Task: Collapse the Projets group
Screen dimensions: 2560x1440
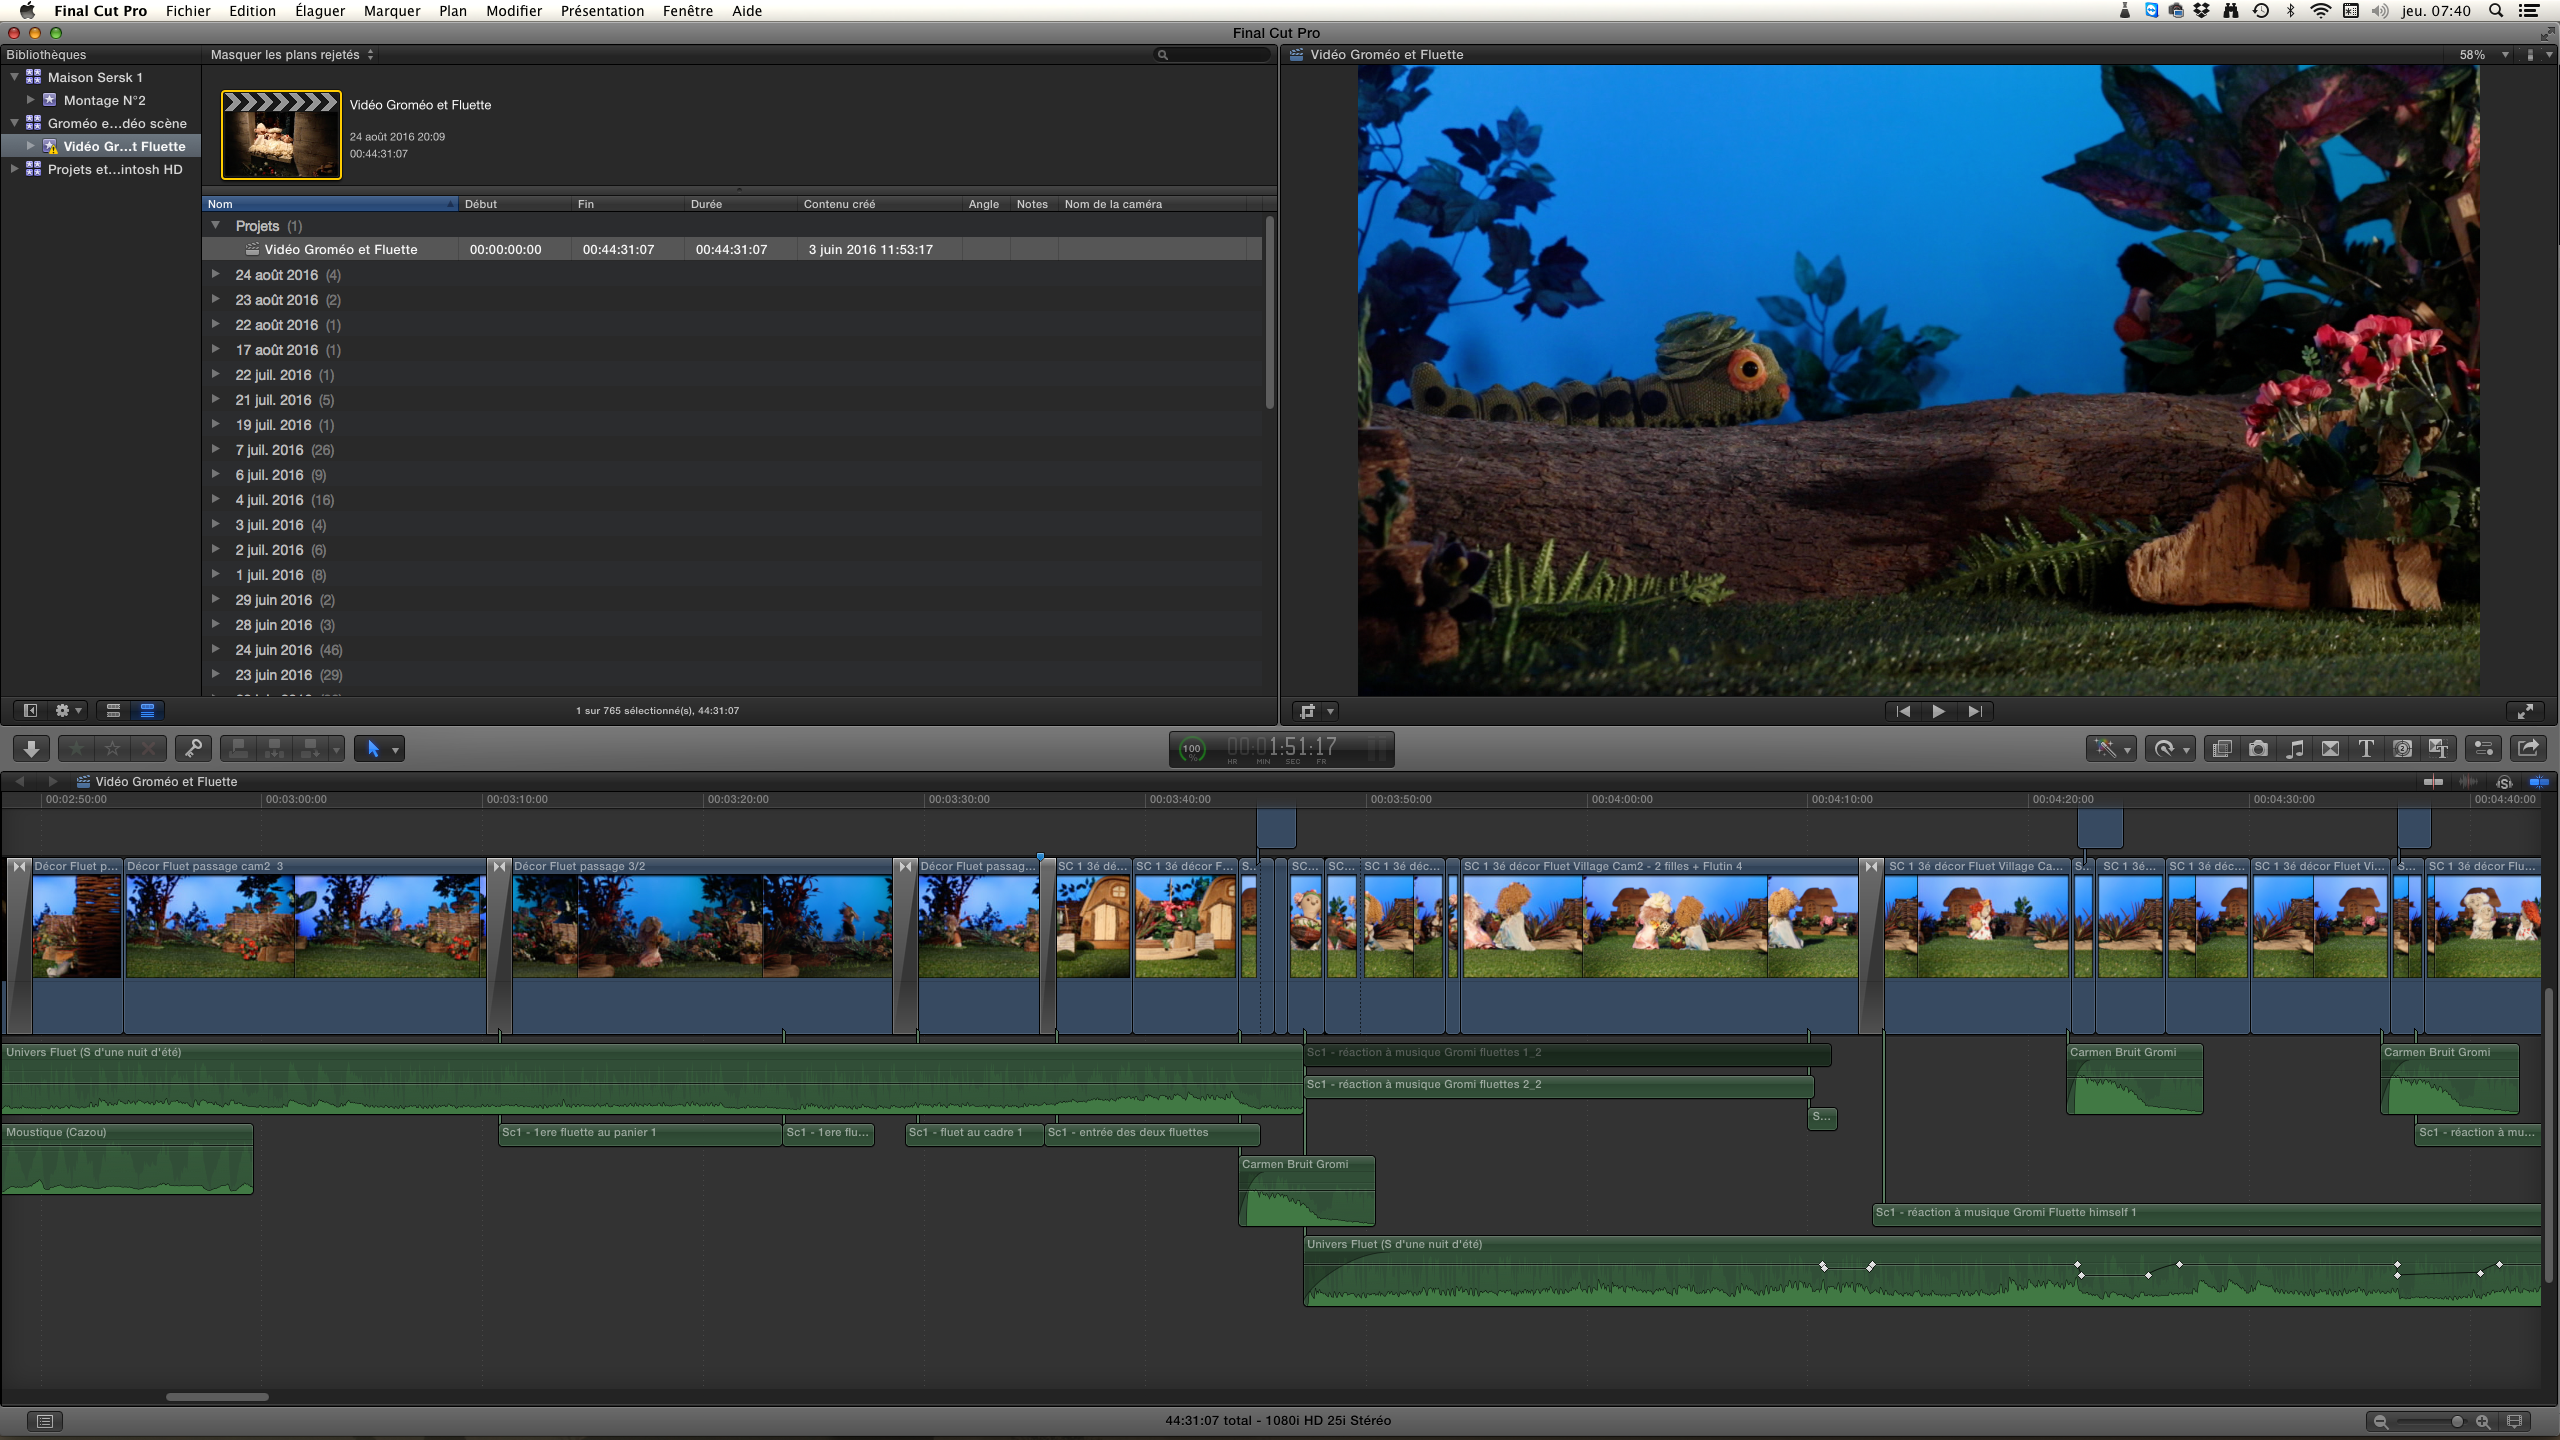Action: pyautogui.click(x=215, y=225)
